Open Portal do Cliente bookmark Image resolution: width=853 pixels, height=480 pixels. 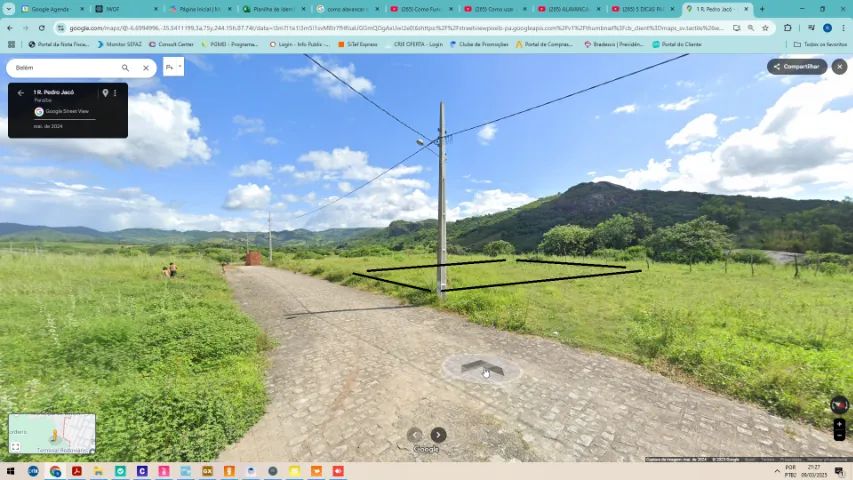[x=677, y=45]
